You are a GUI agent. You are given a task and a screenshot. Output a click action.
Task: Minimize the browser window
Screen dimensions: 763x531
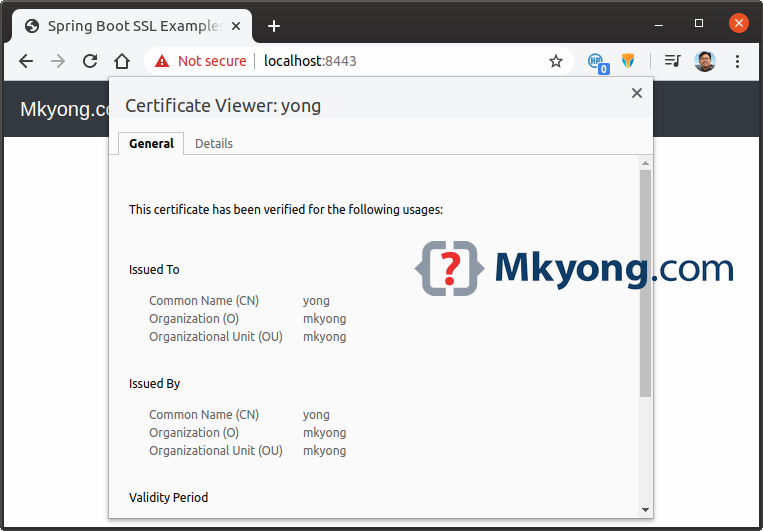tap(659, 23)
